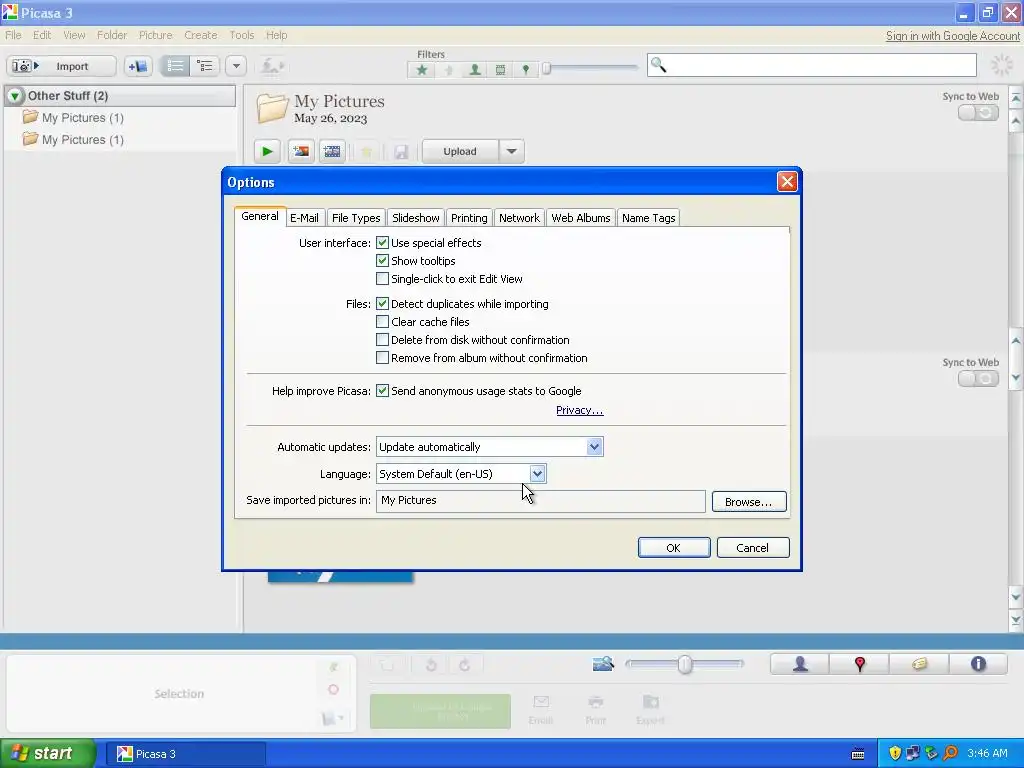The image size is (1024, 768).
Task: Click the Save imported pictures in field
Action: 541,501
